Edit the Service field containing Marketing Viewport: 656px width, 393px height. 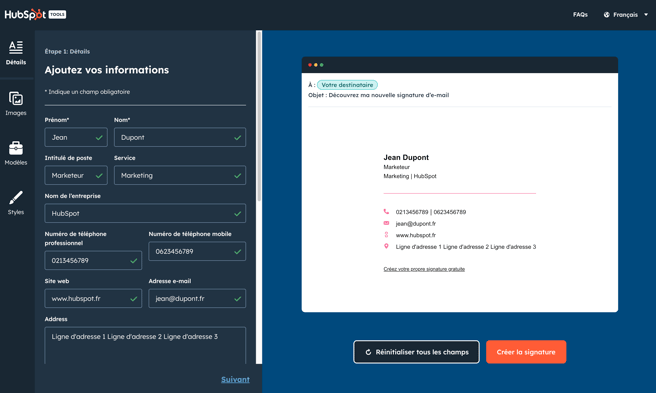click(x=180, y=175)
